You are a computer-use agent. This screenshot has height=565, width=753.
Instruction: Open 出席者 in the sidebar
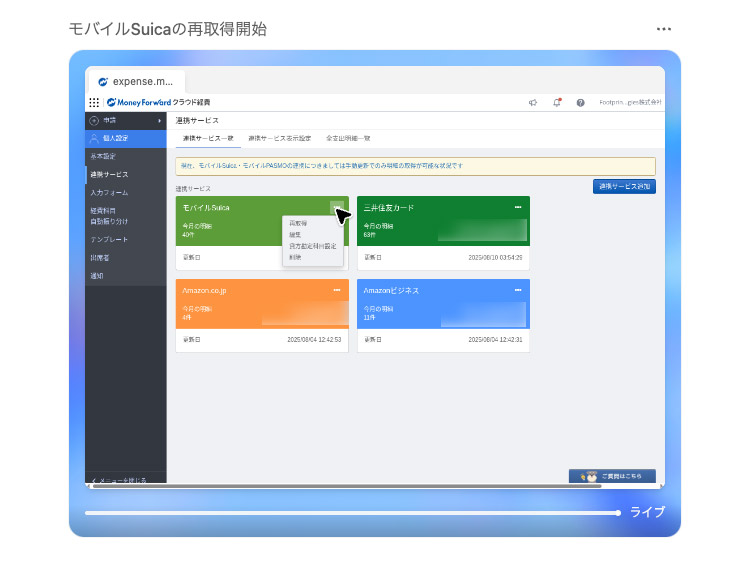pos(126,257)
